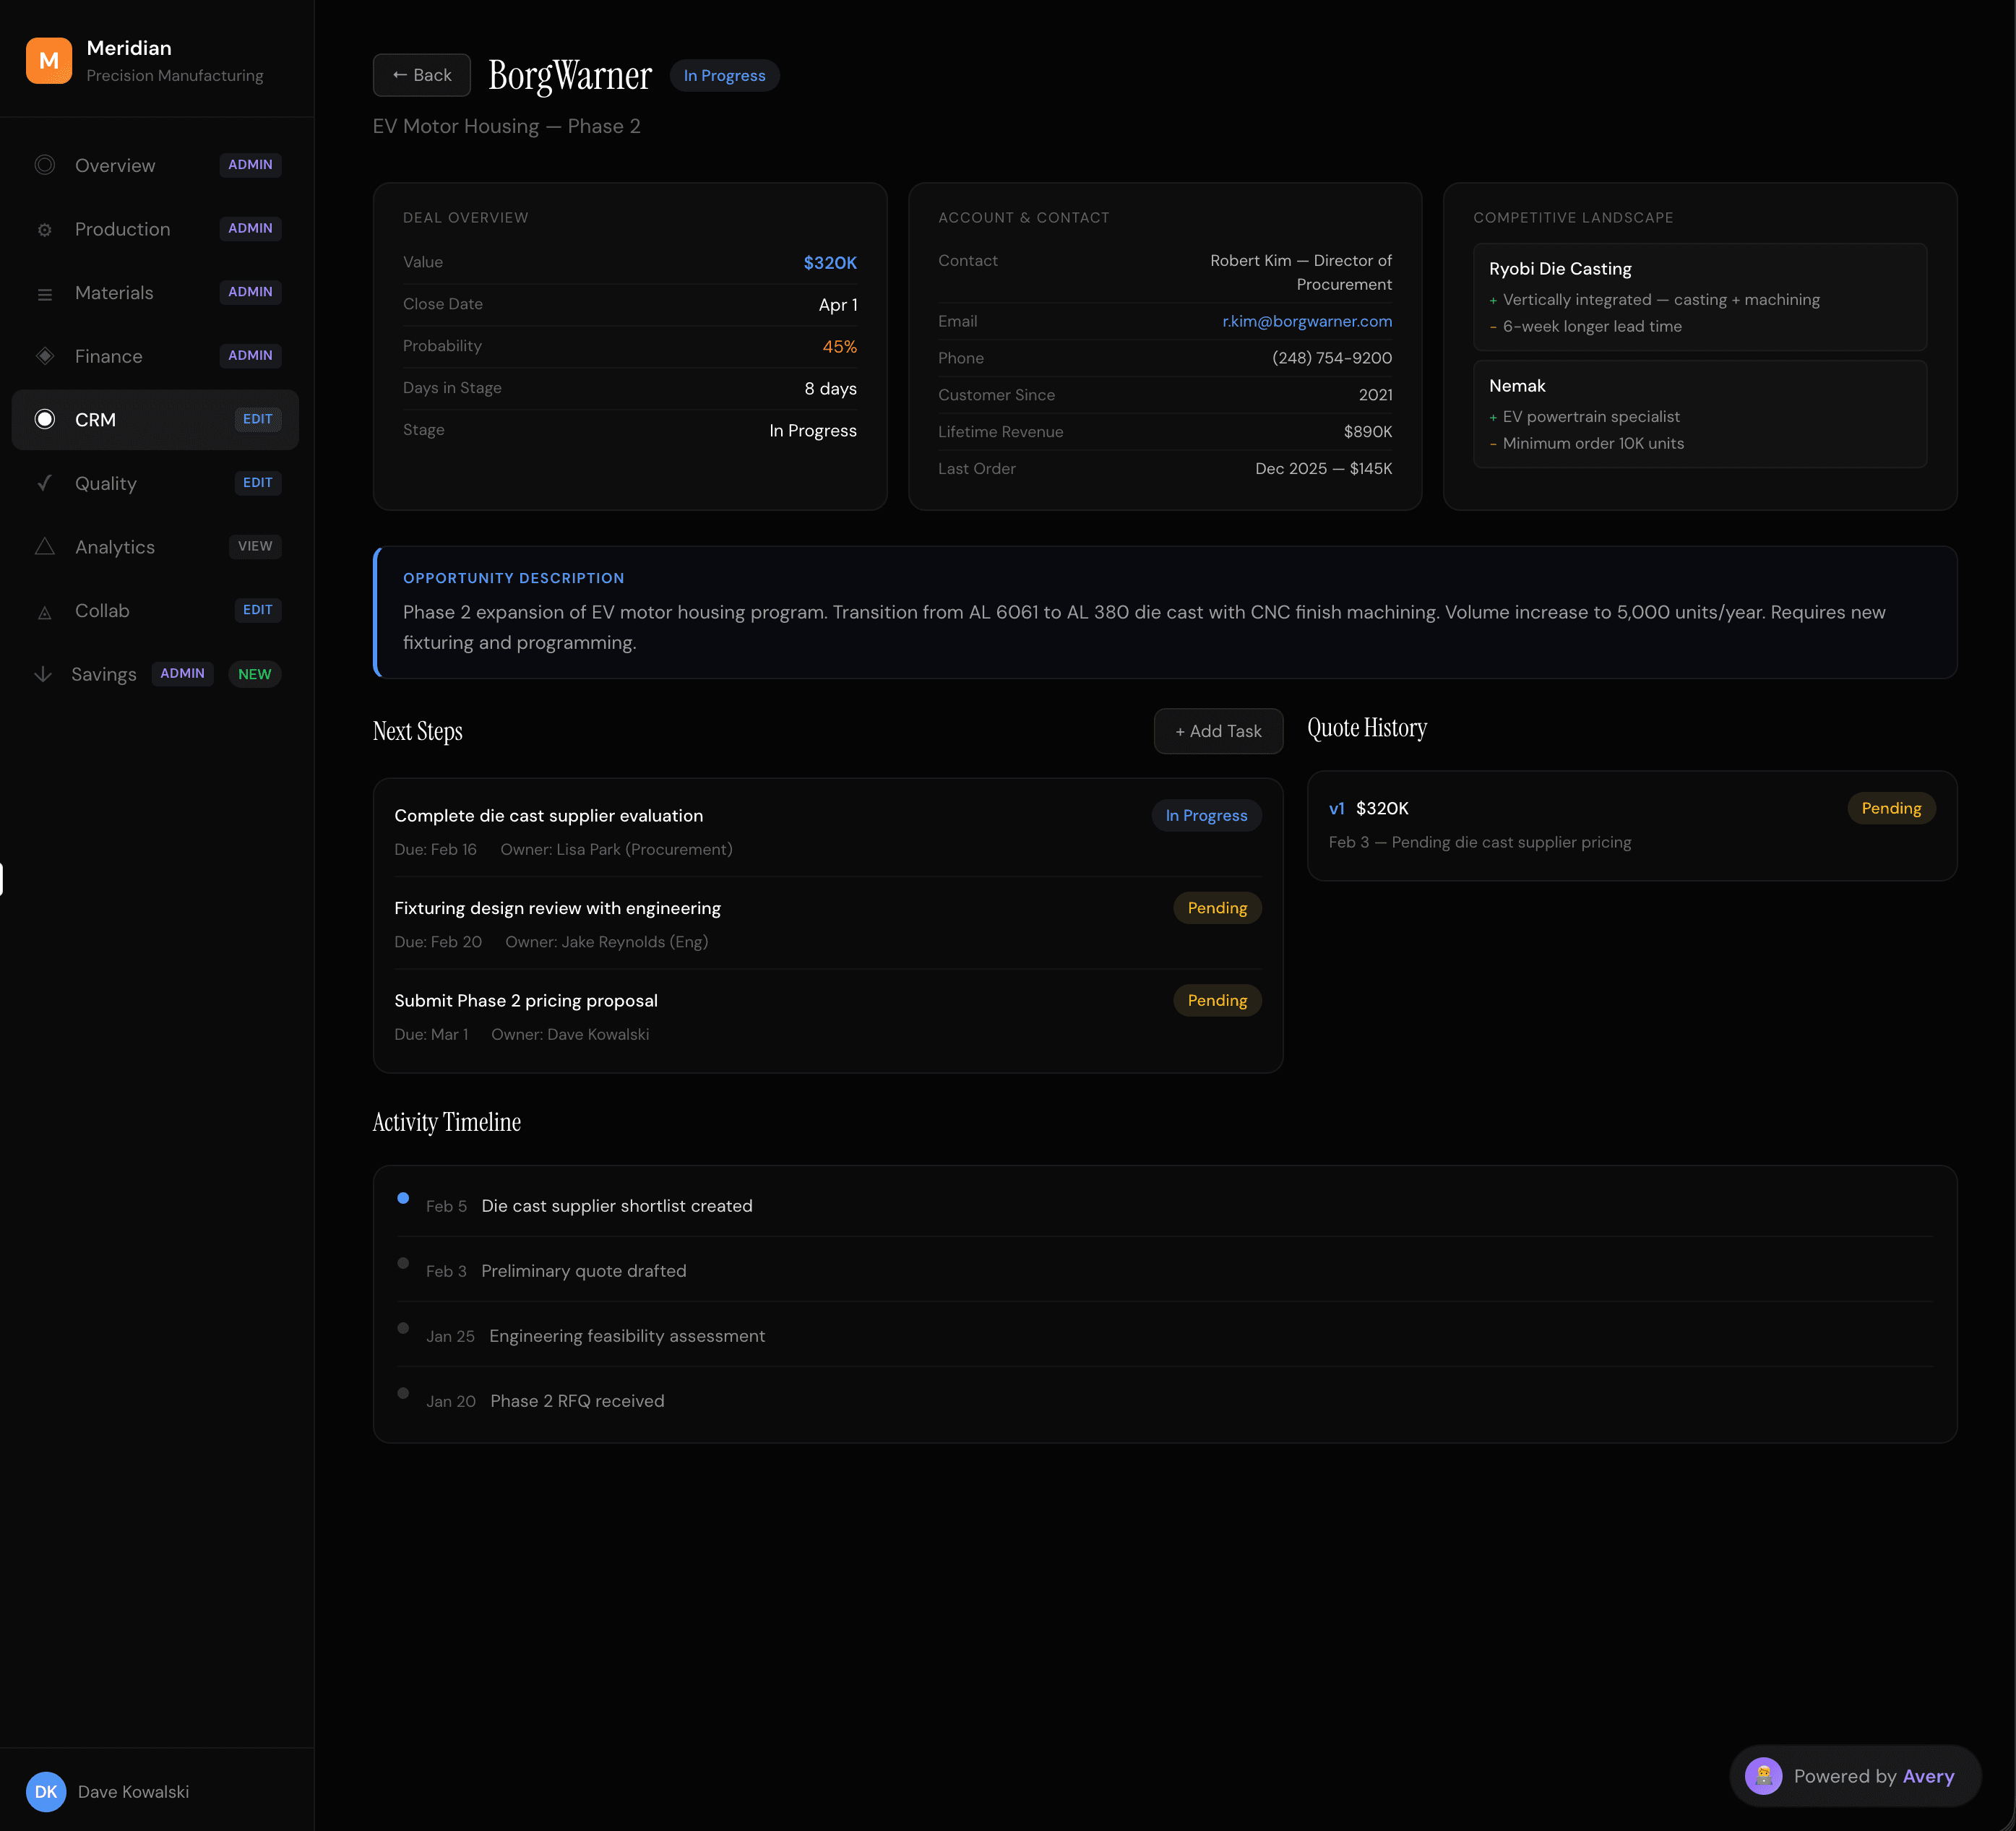This screenshot has height=1831, width=2016.
Task: Click In Progress badge beside BorgWarner title
Action: 724,76
